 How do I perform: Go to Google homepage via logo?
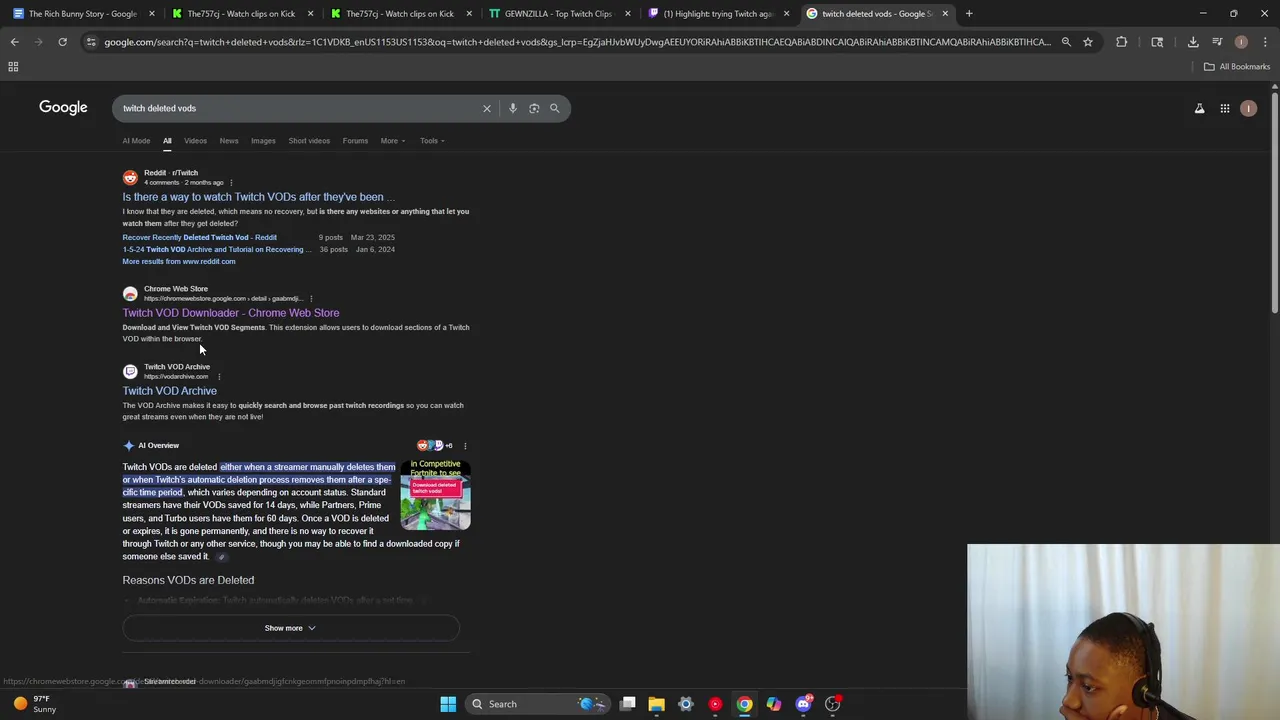click(63, 108)
